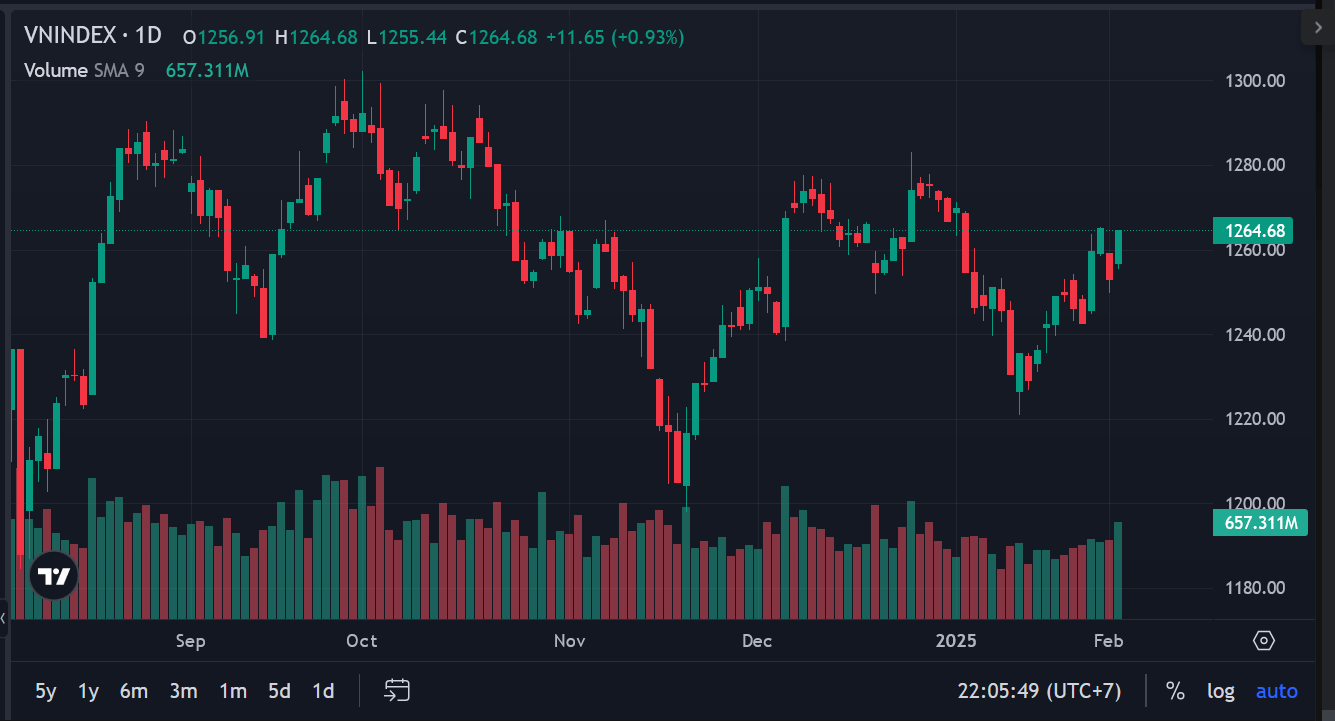Click the 1d interval button

tap(323, 690)
